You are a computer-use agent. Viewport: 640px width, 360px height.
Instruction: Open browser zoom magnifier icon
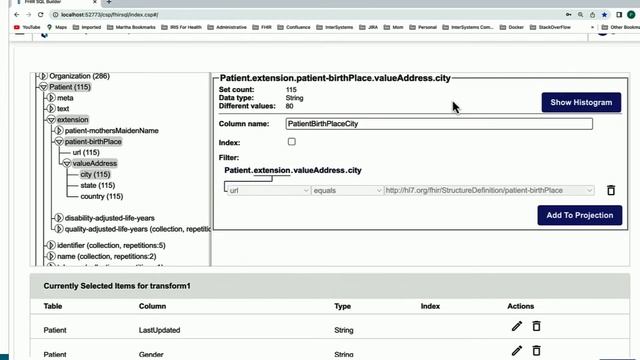pos(580,15)
